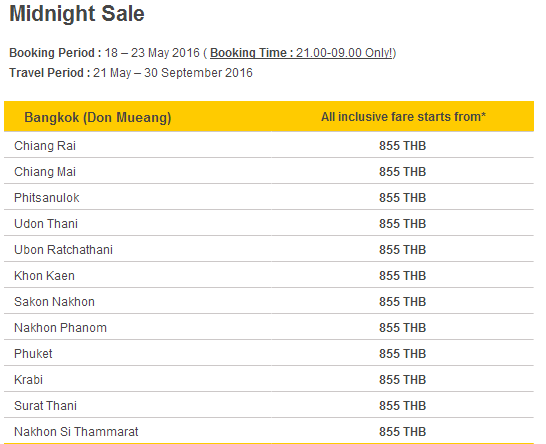Viewport: 546px width, 444px height.
Task: Click the Phitsanulok destination name
Action: pos(47,198)
